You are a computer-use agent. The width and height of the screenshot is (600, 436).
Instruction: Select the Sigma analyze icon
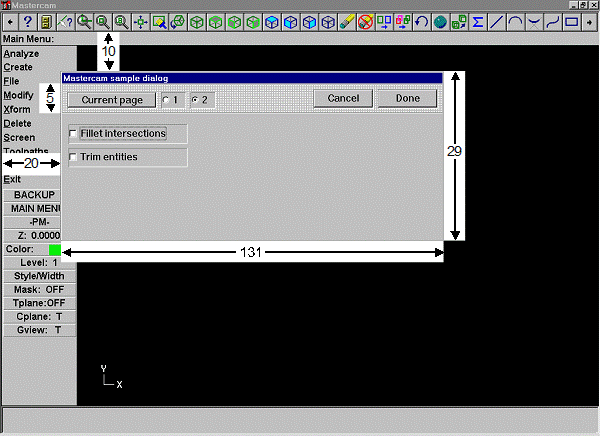pos(477,21)
